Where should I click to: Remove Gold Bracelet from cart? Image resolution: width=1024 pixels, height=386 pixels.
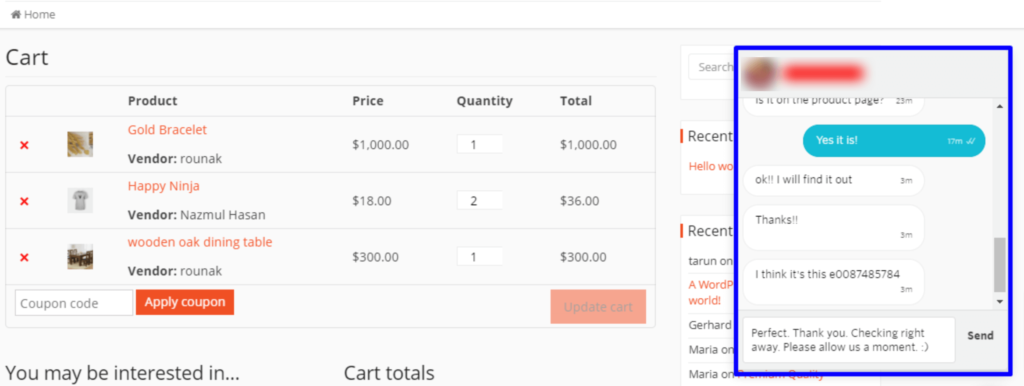pos(24,145)
